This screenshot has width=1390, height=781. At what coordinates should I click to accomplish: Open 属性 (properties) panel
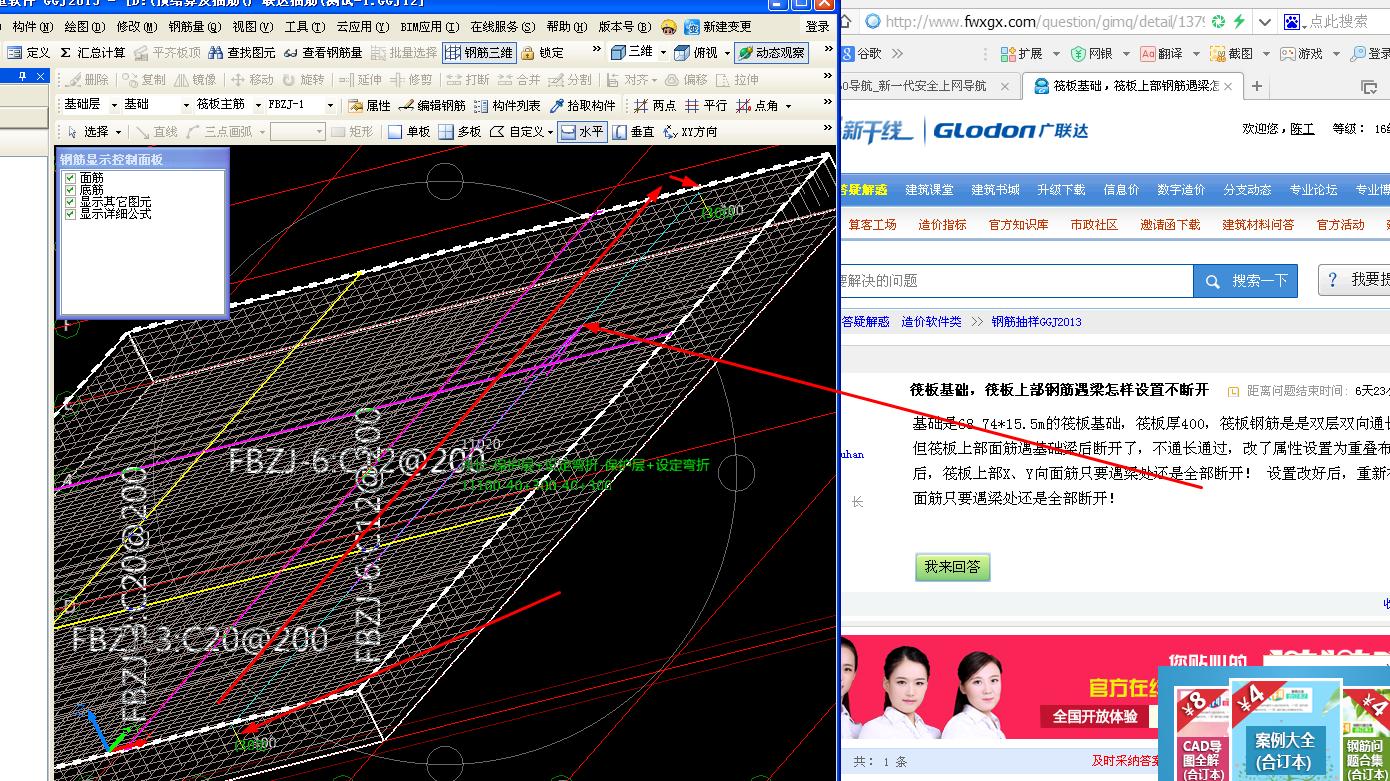tap(369, 105)
